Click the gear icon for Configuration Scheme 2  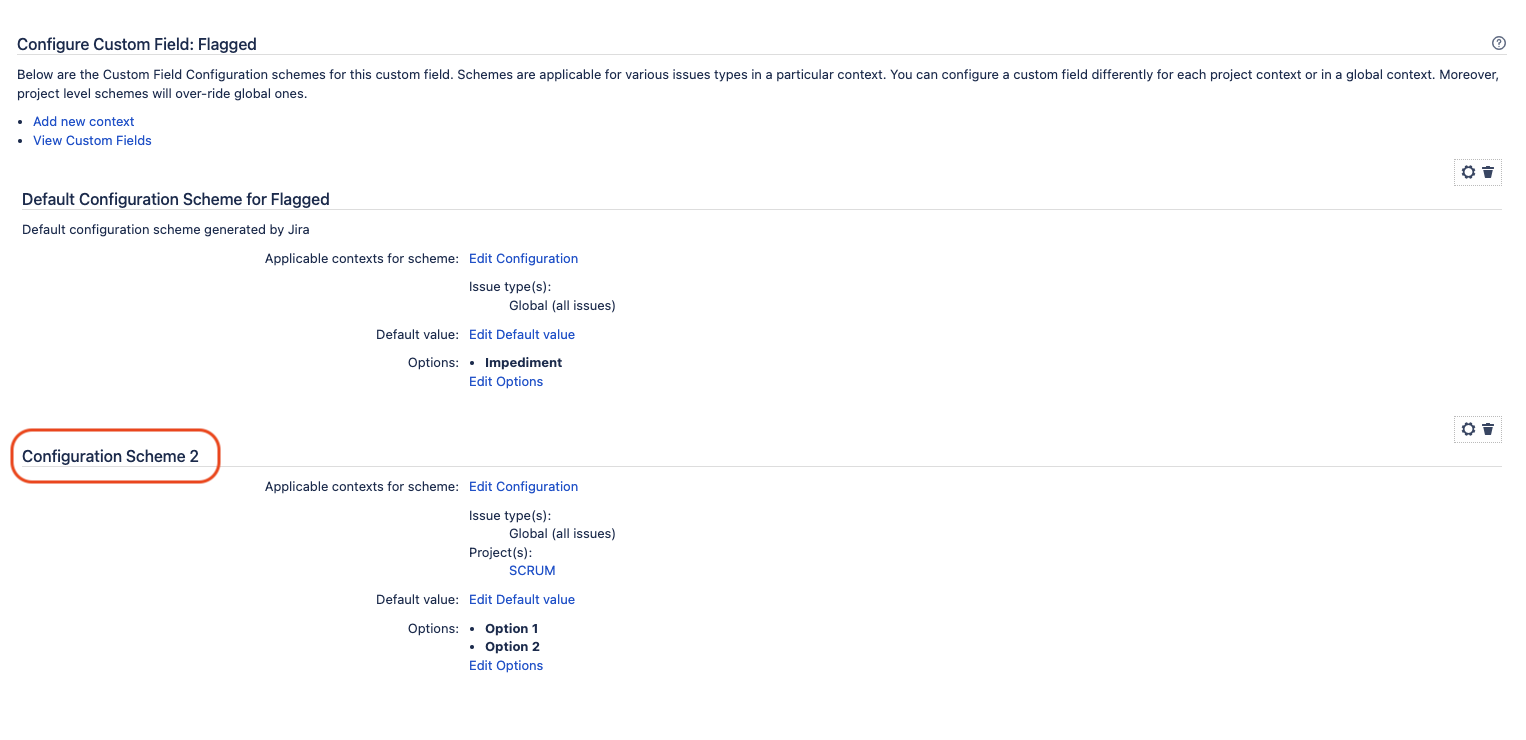point(1468,429)
